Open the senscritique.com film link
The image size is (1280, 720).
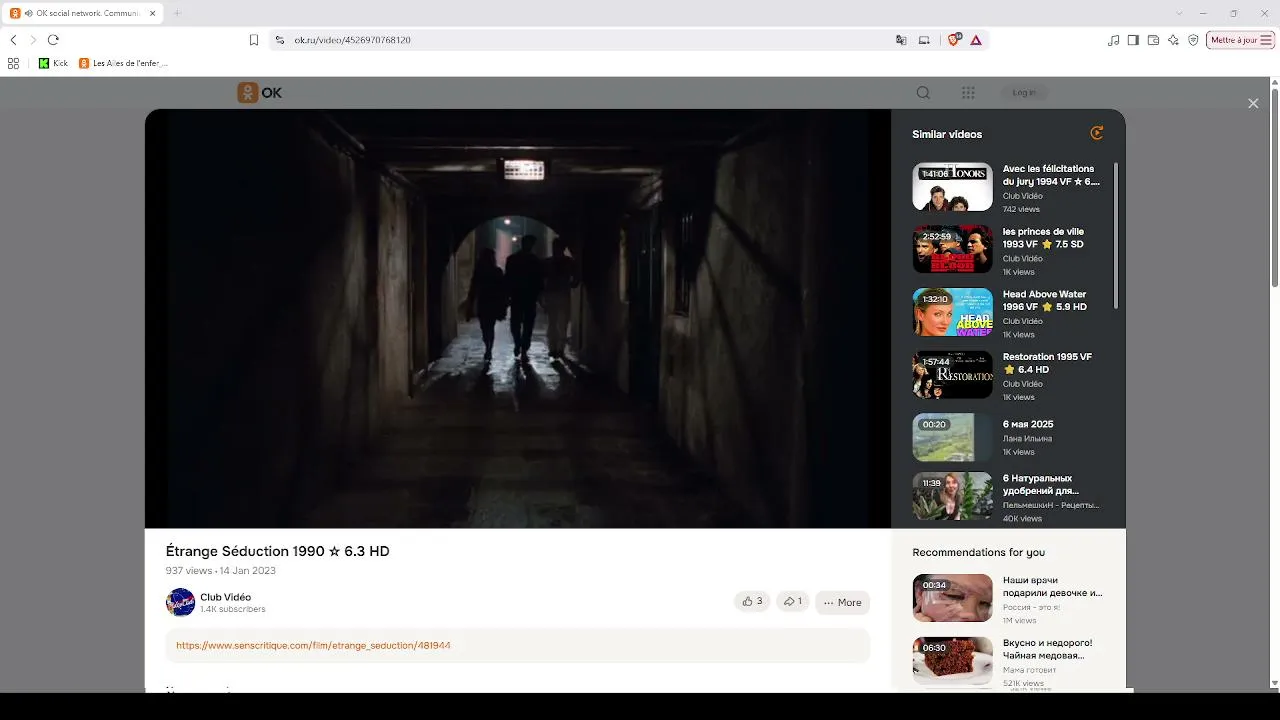(313, 646)
